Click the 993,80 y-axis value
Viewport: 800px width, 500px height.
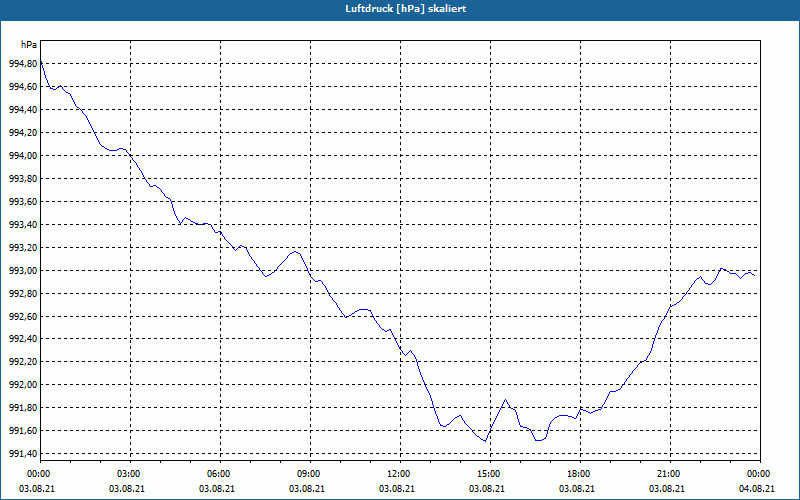click(23, 179)
